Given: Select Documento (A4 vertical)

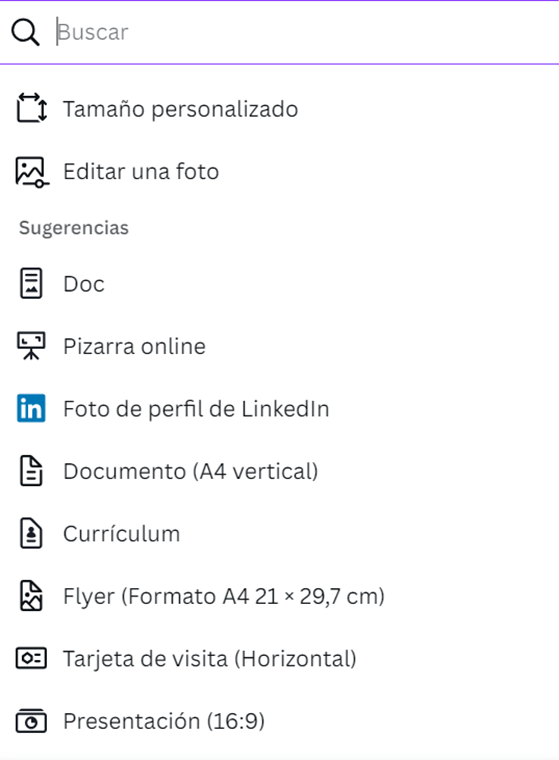Looking at the screenshot, I should pos(279,471).
